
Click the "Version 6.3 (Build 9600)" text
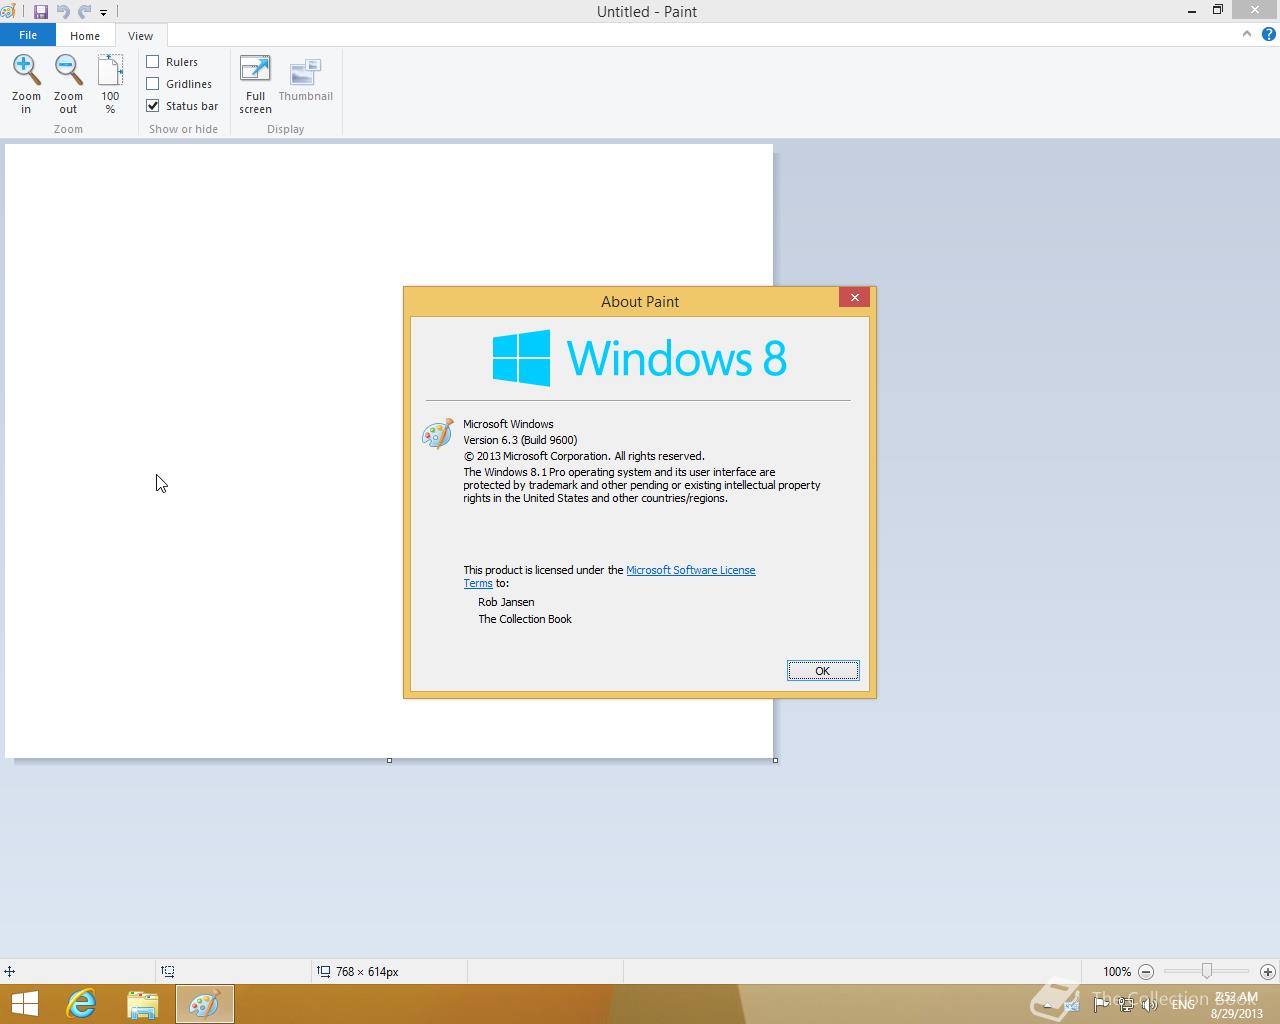click(520, 440)
